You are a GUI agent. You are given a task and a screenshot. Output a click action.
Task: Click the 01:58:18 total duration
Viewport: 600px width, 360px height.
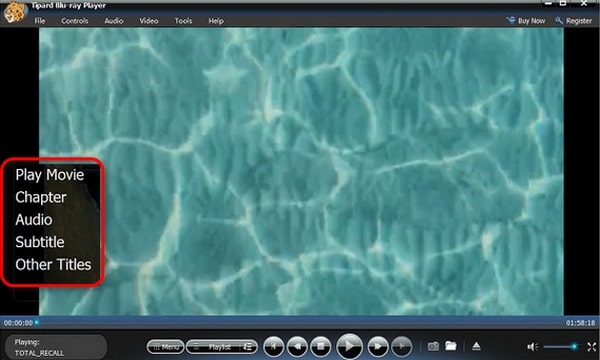click(580, 323)
